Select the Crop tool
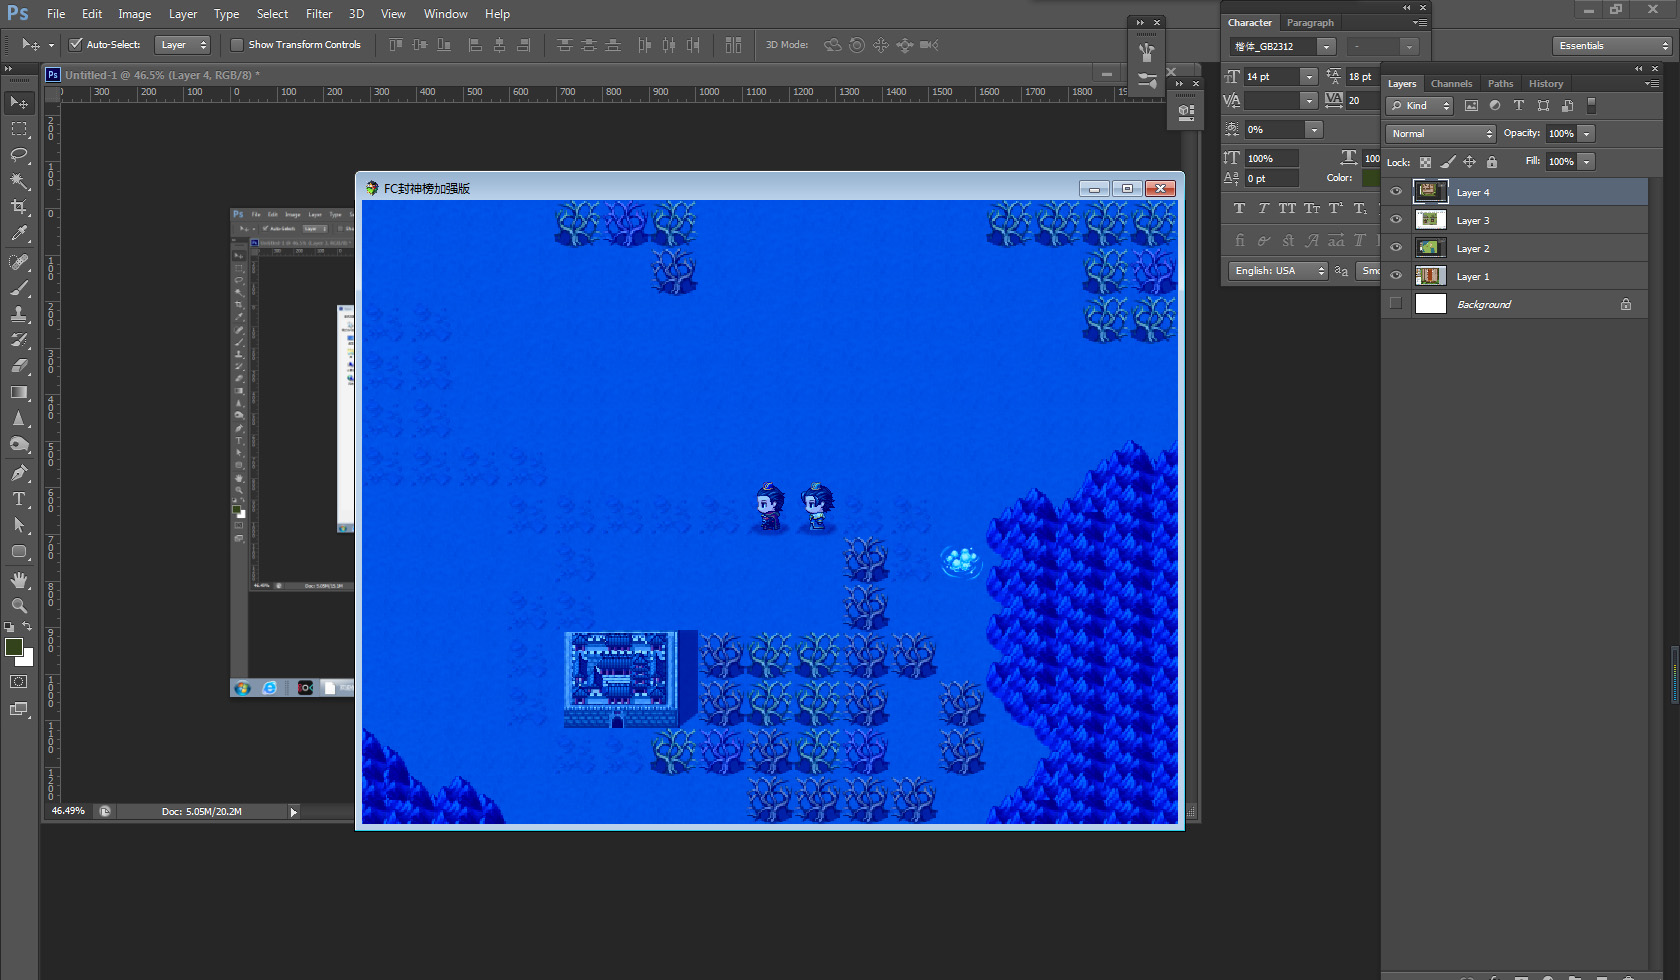1680x980 pixels. pyautogui.click(x=19, y=207)
